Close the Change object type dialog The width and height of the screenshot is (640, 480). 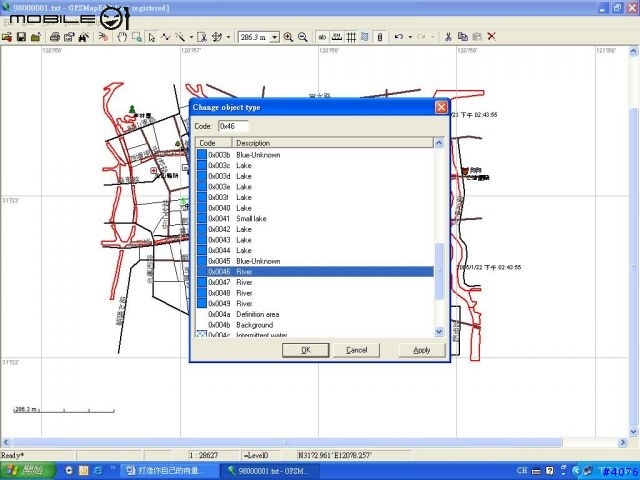441,107
